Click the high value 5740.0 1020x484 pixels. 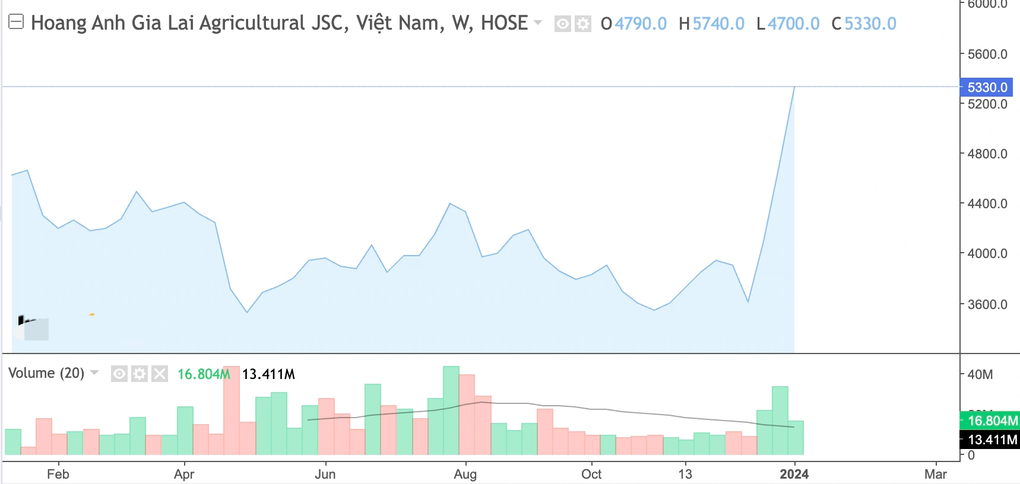[x=719, y=24]
